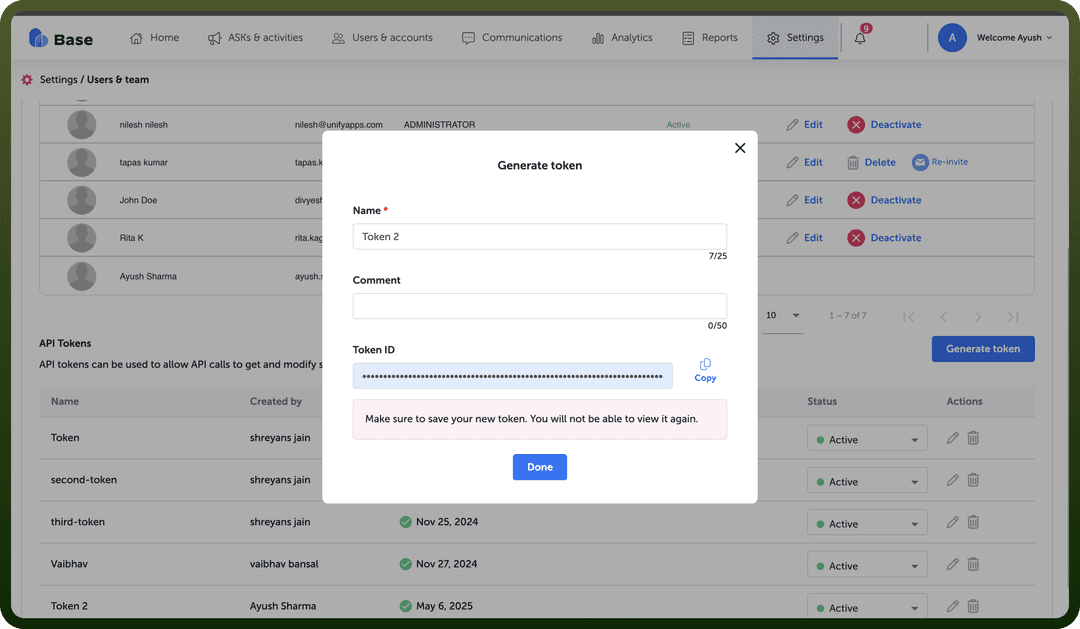Click the Base logo

61,39
